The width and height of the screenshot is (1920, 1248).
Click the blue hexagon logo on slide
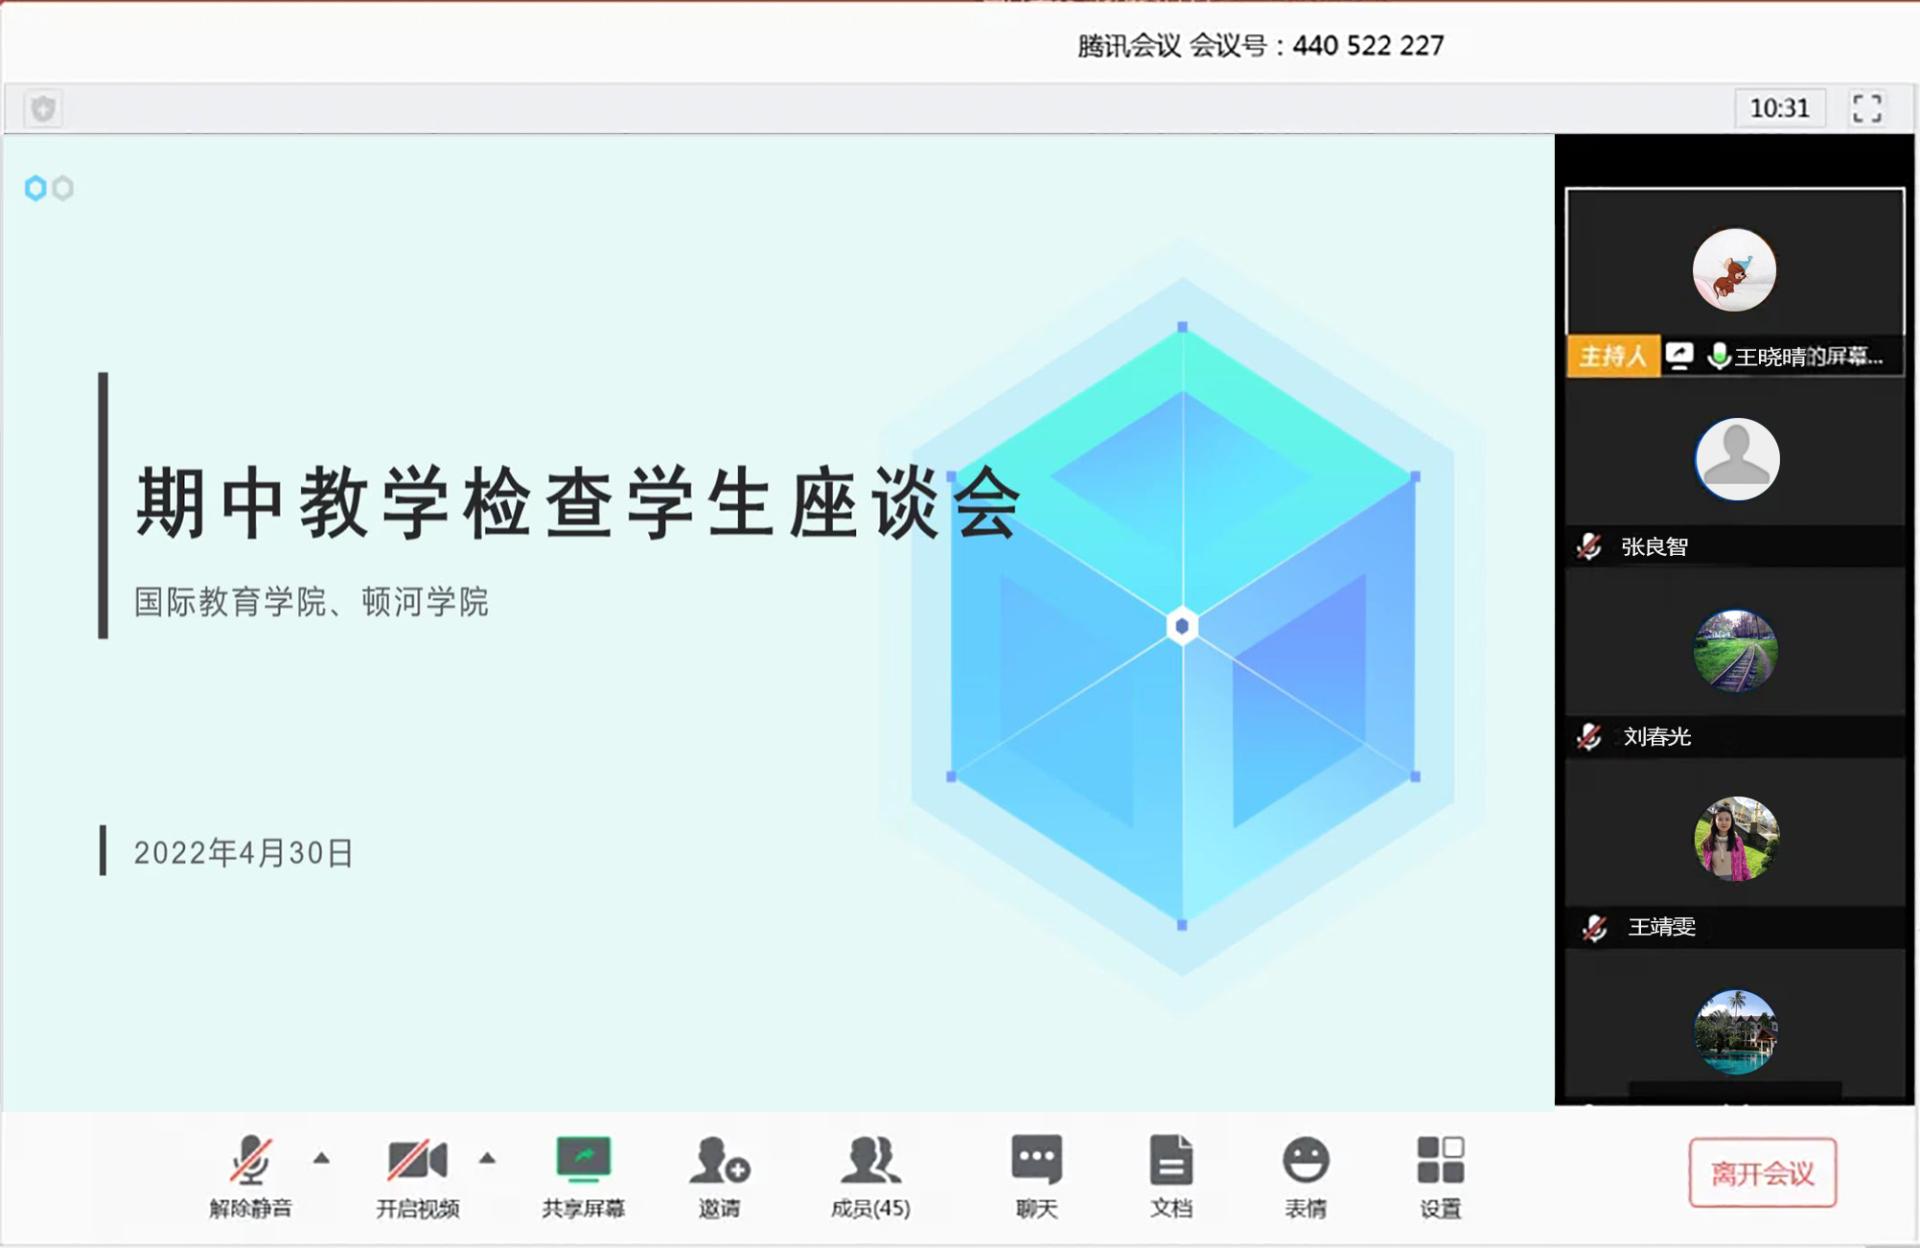coord(35,188)
